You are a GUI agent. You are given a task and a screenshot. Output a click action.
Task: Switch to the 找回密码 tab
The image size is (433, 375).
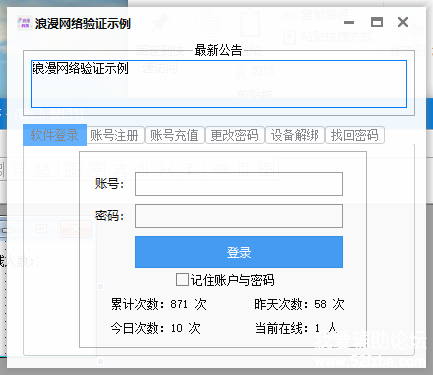[355, 135]
